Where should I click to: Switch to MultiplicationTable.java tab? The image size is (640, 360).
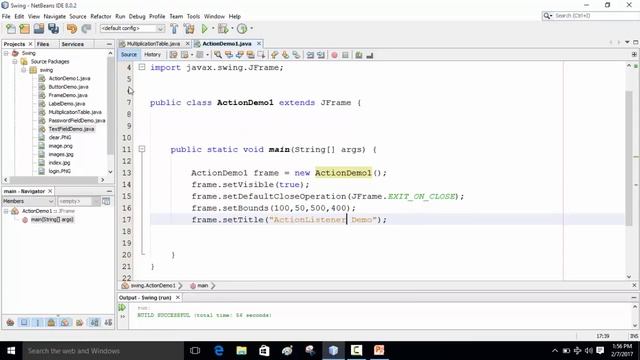pos(153,43)
